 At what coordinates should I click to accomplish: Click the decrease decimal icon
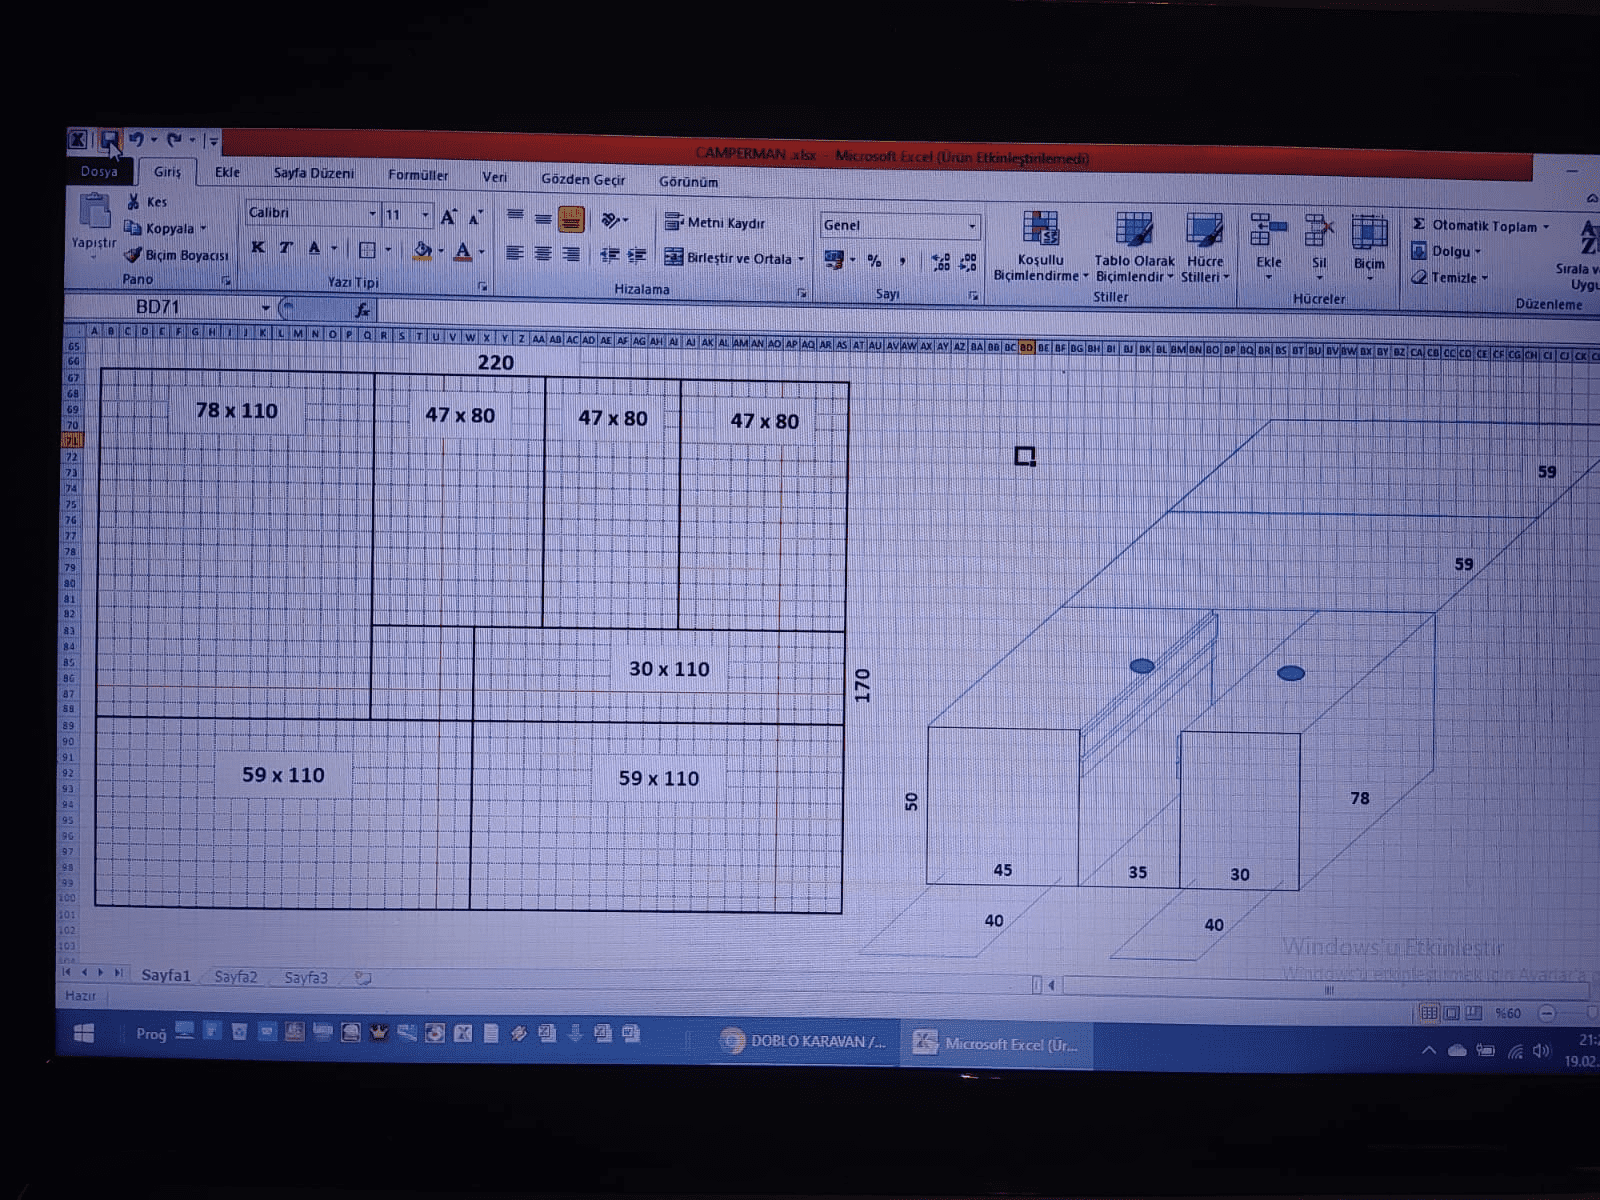tap(968, 263)
